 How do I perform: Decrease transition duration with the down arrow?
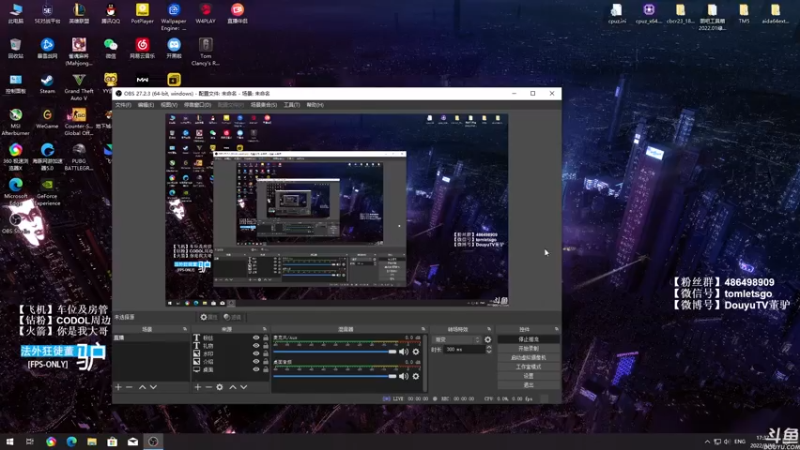489,352
